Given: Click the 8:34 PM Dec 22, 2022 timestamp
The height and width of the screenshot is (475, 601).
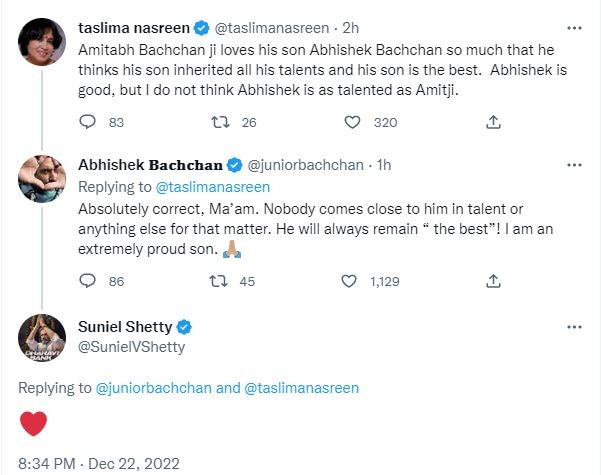Looking at the screenshot, I should [x=99, y=463].
